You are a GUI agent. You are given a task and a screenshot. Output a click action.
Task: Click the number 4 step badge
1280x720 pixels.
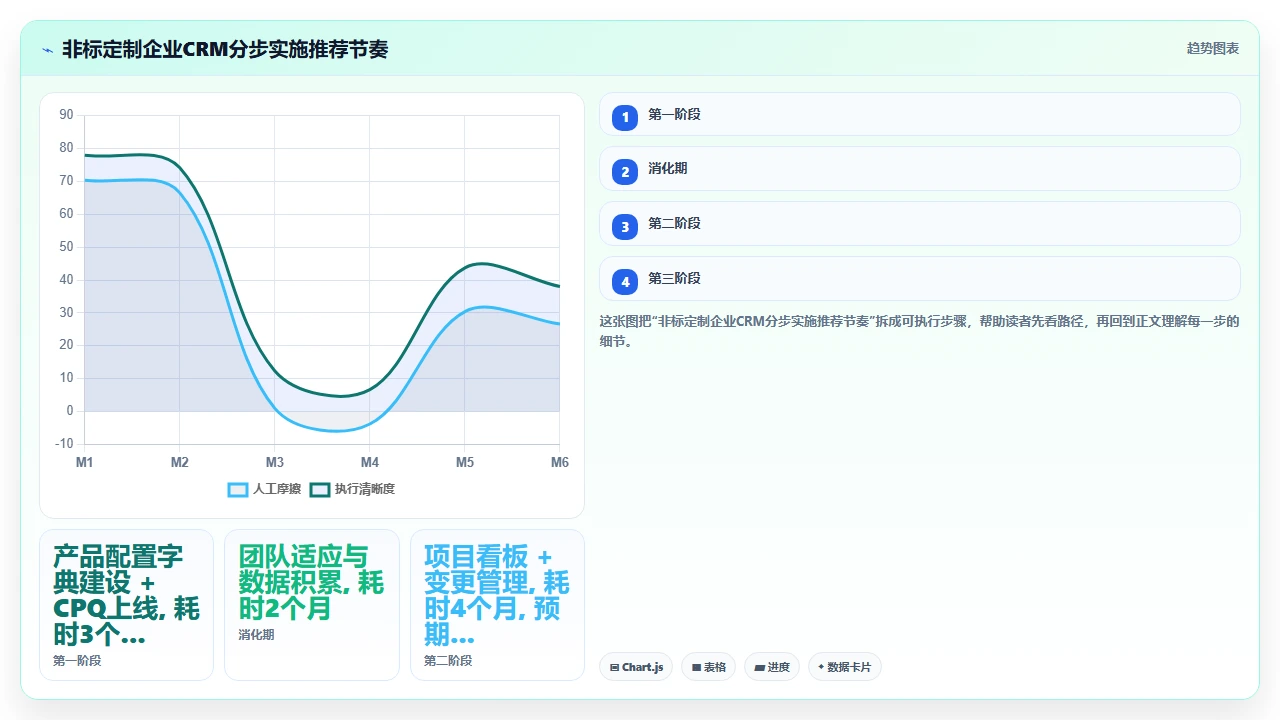pos(625,282)
